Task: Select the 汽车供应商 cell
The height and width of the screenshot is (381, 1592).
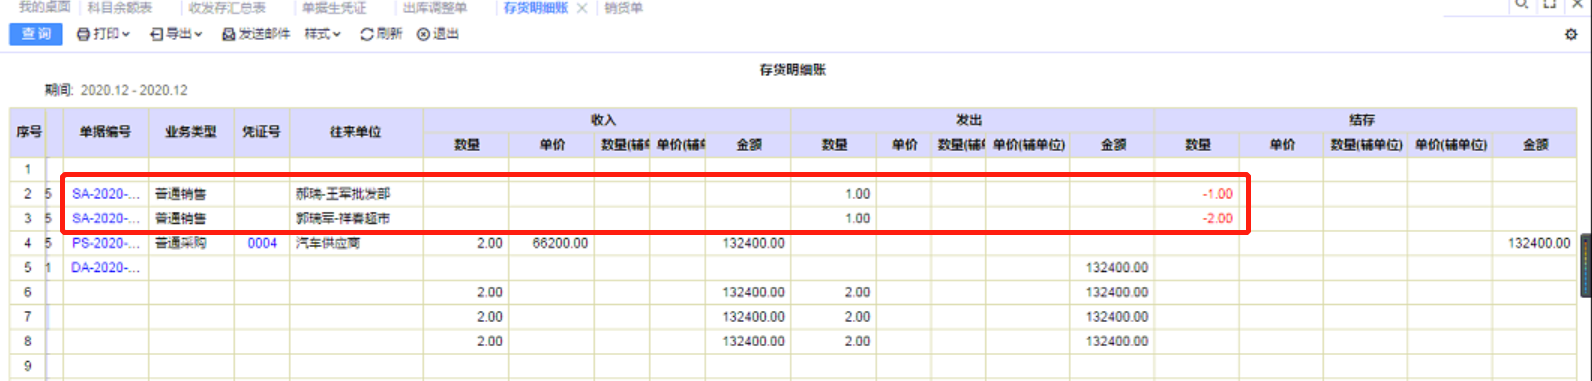Action: [x=356, y=243]
